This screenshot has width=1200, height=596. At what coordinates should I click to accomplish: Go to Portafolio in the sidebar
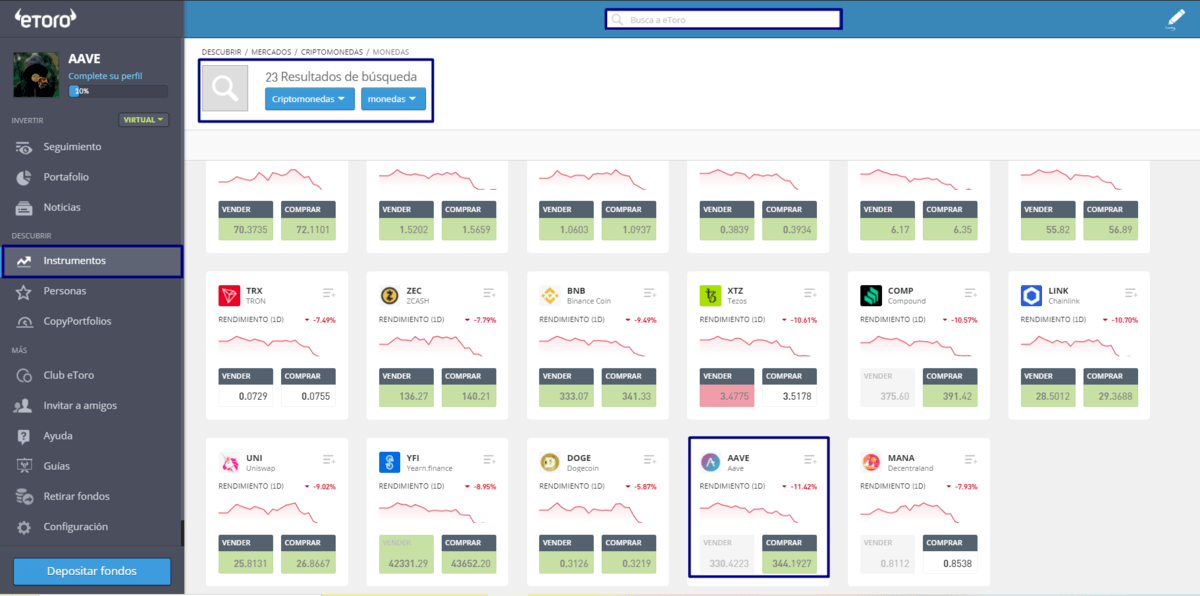[x=66, y=177]
